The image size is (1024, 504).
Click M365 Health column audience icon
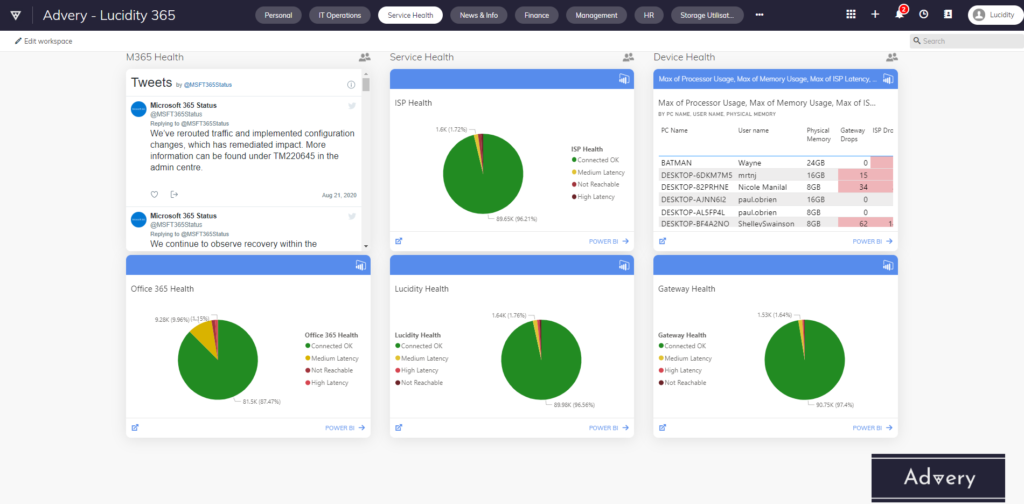pos(364,57)
